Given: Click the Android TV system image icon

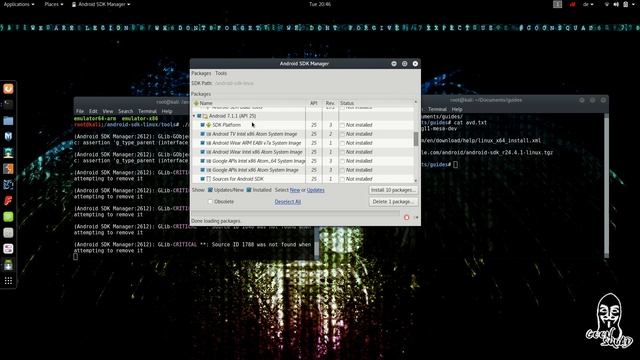Looking at the screenshot, I should pyautogui.click(x=209, y=134).
